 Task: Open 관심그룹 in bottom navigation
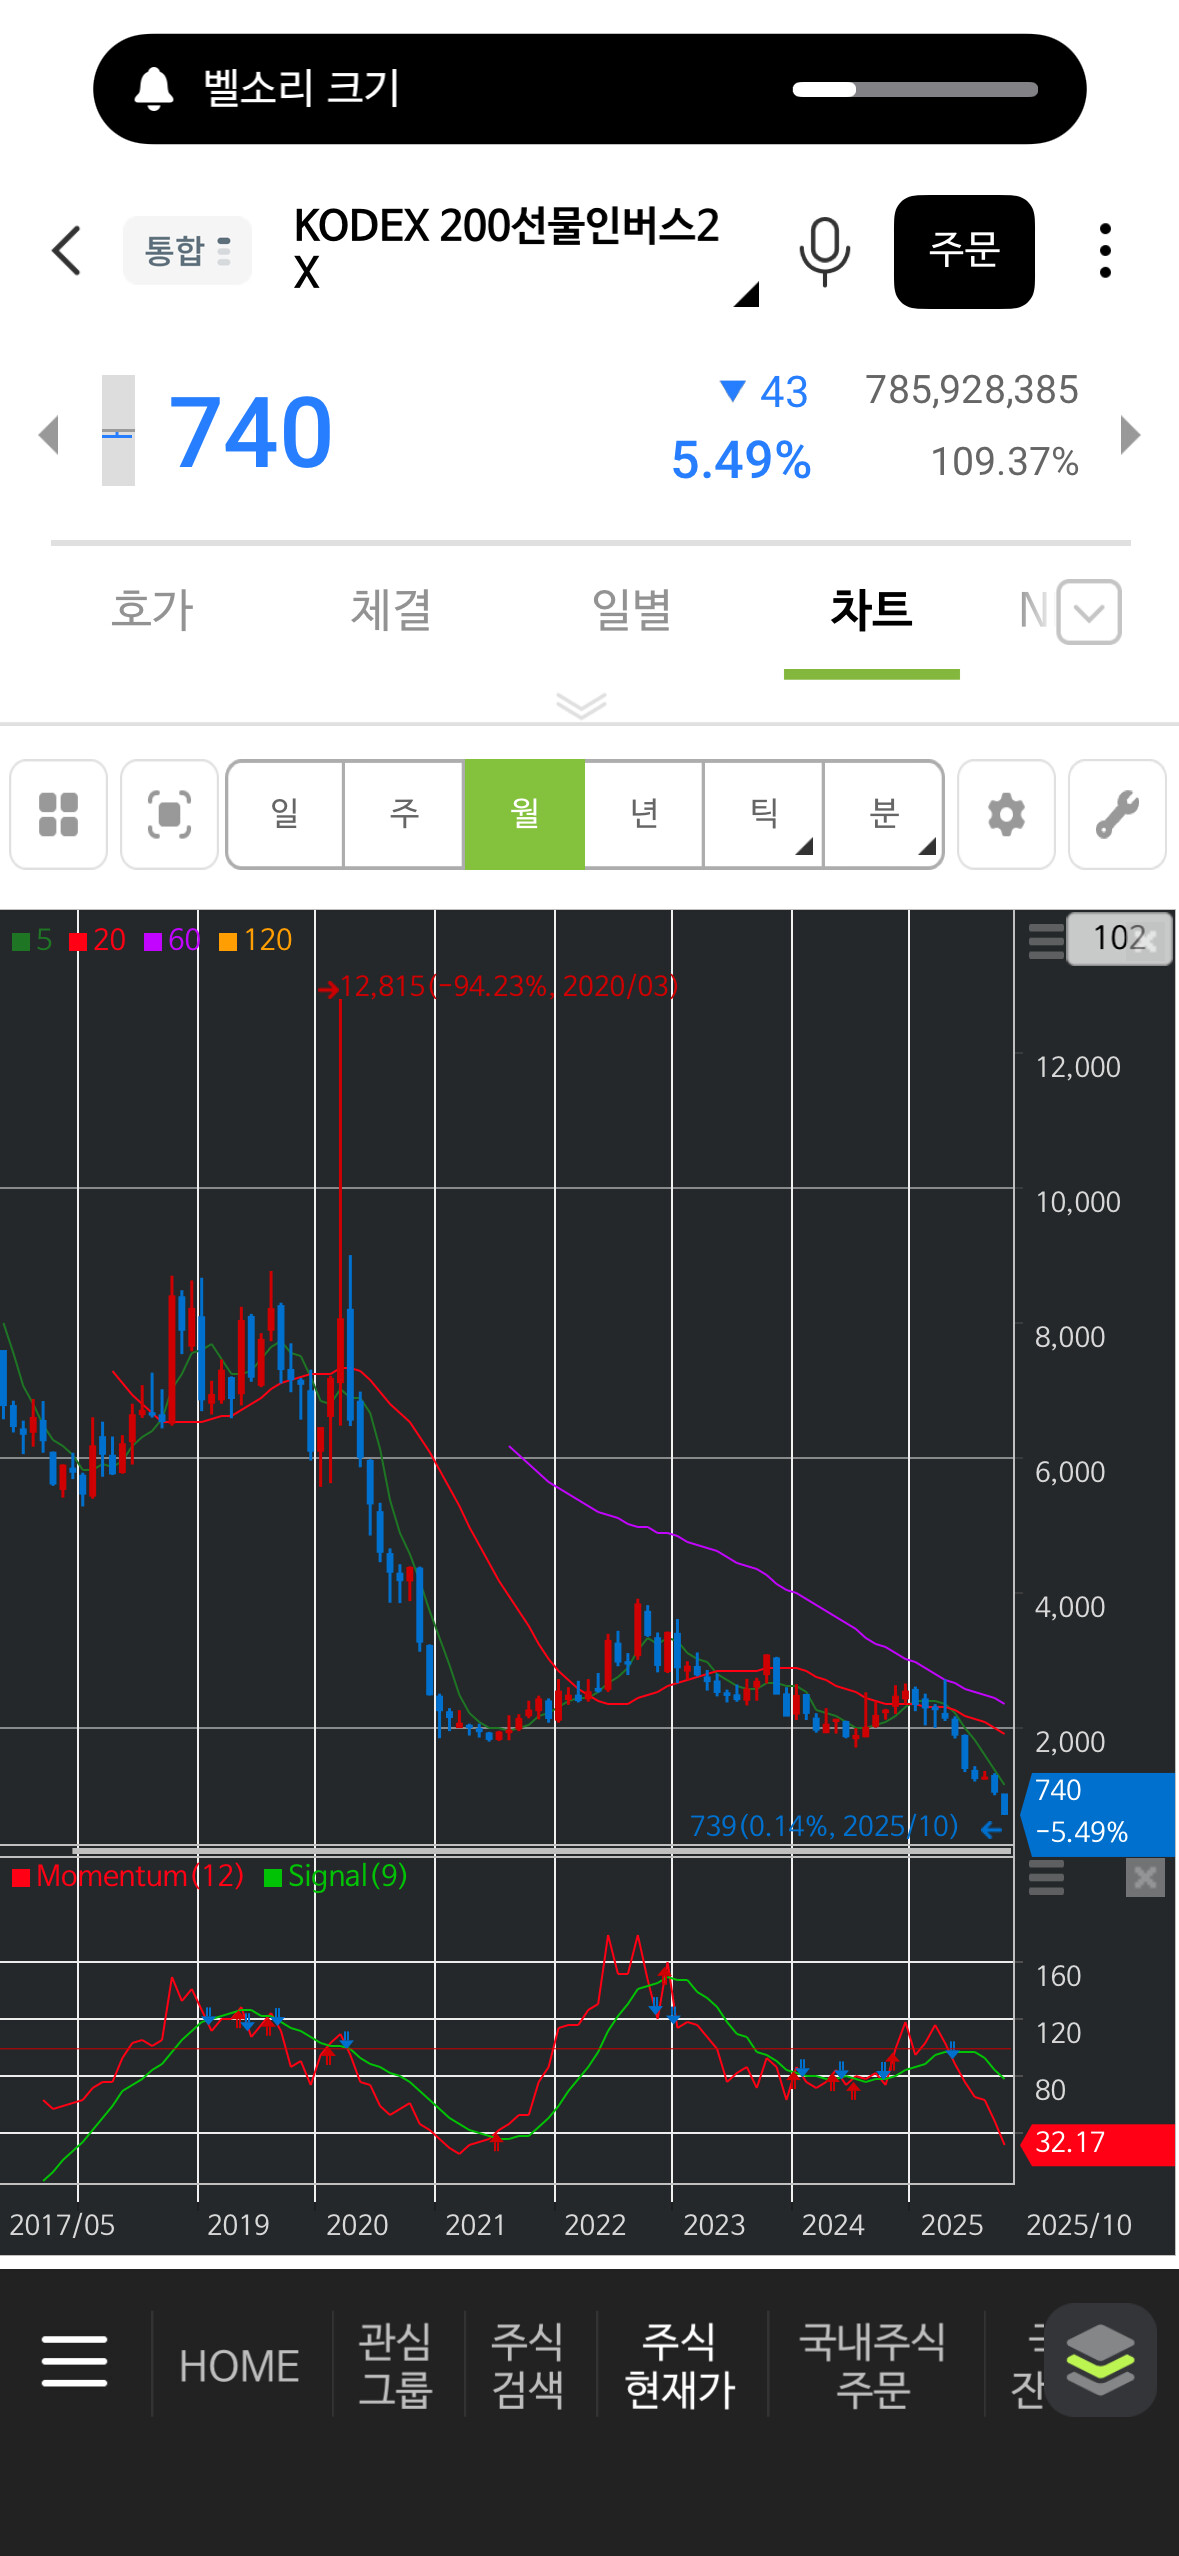pyautogui.click(x=395, y=2365)
